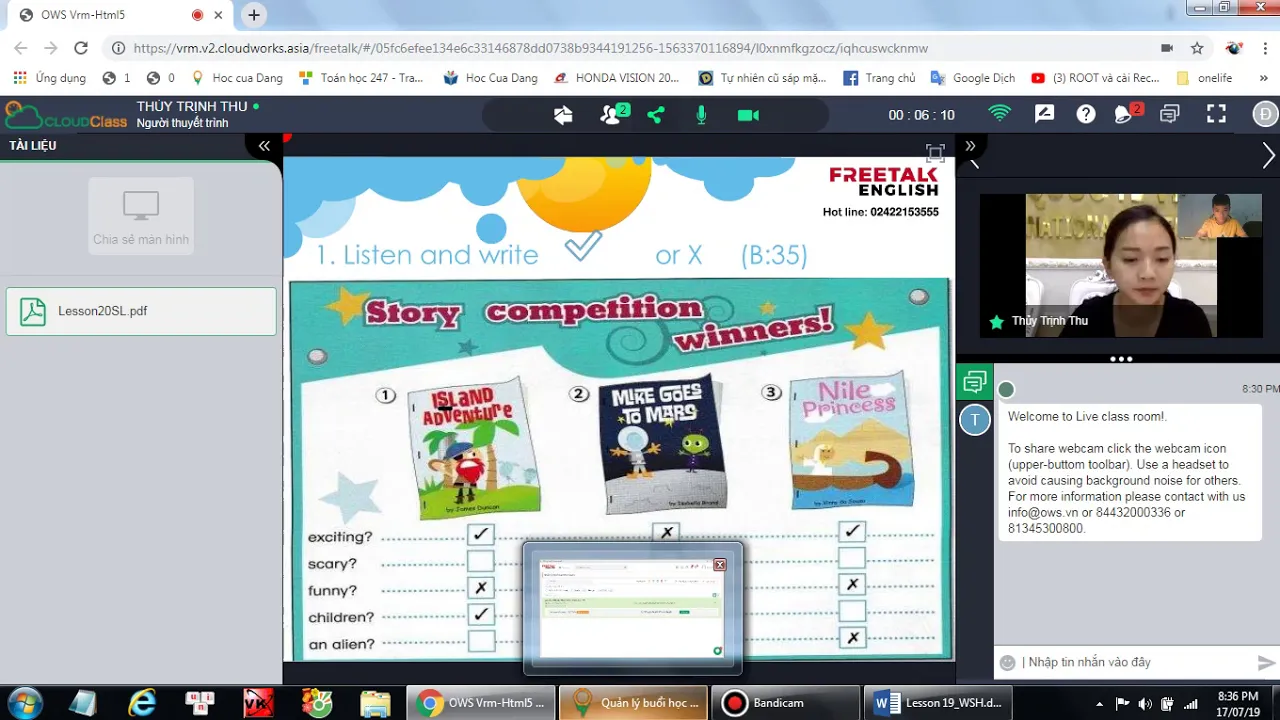Close the taskbar preview popup
This screenshot has height=720, width=1280.
(x=719, y=565)
